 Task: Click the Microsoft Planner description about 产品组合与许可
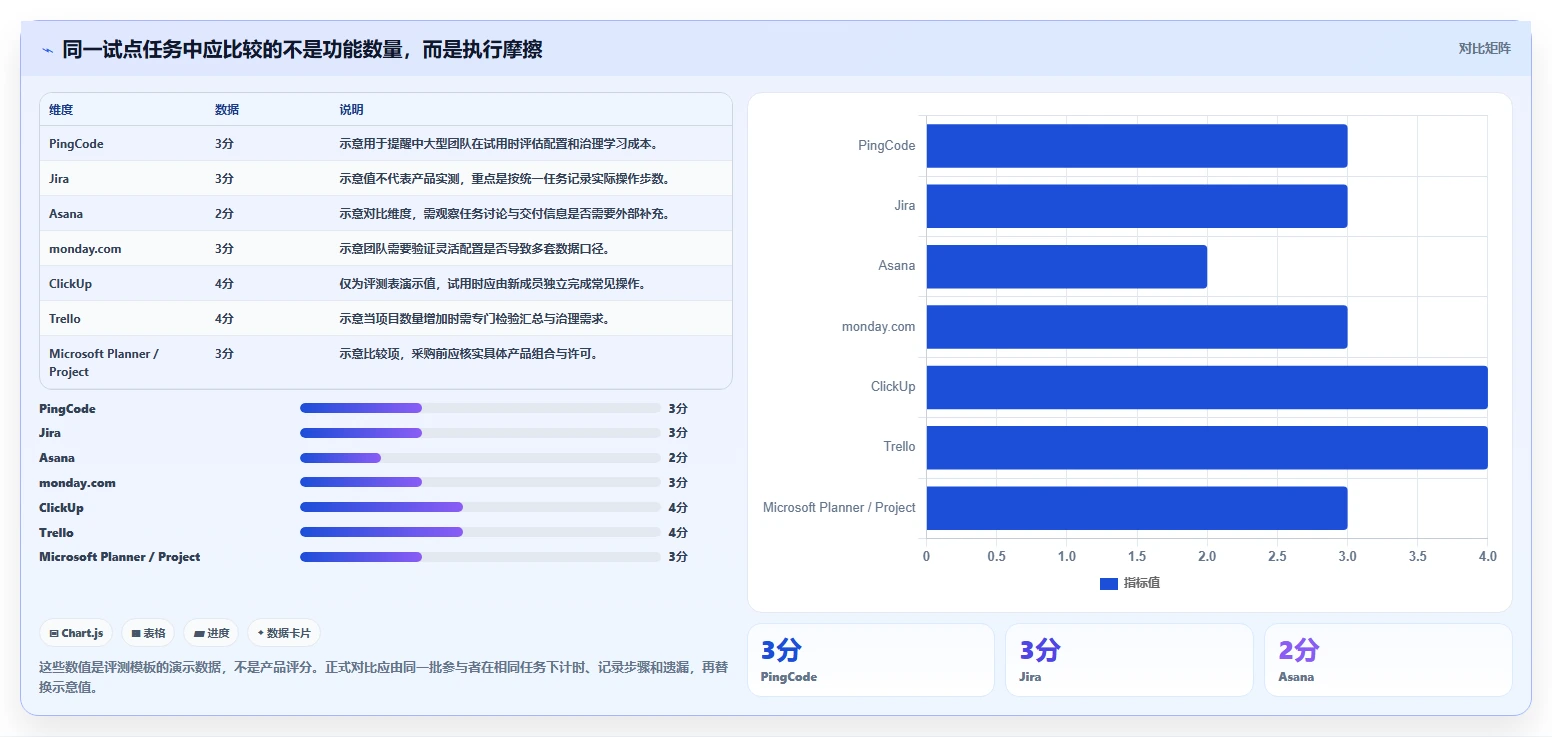click(468, 354)
